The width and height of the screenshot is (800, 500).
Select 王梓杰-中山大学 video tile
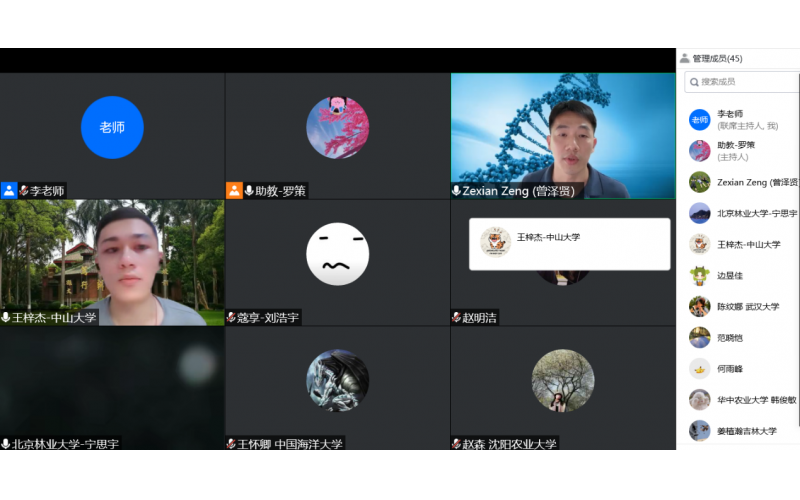112,262
